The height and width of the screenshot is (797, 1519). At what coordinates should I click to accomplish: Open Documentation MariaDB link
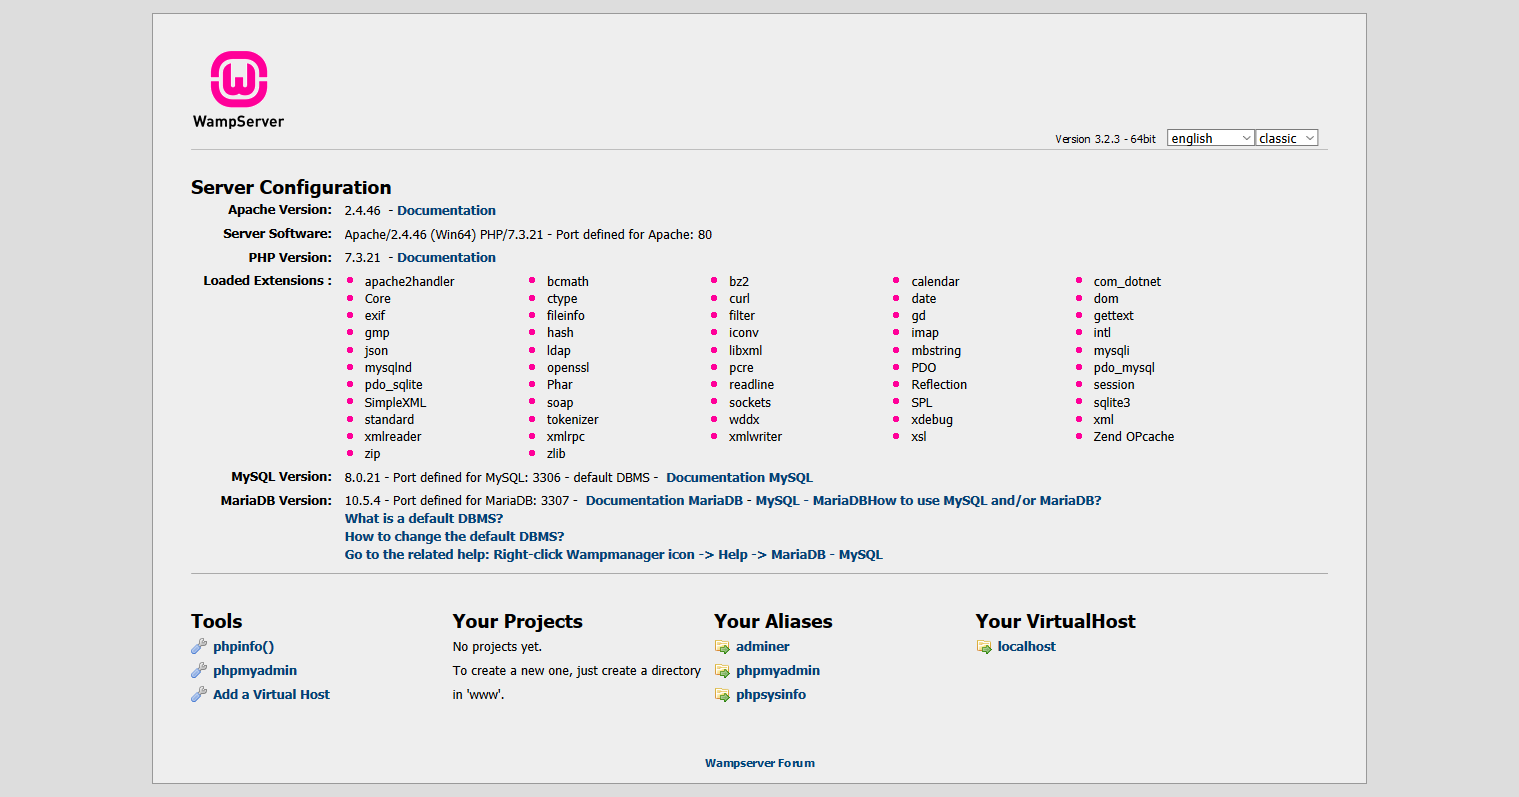coord(664,501)
